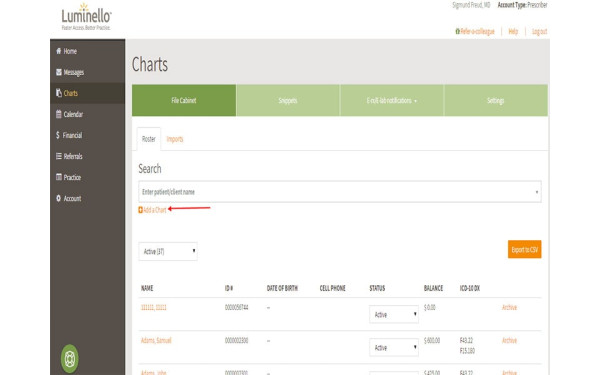Click the Calendar icon in sidebar
The height and width of the screenshot is (375, 600).
pyautogui.click(x=59, y=114)
